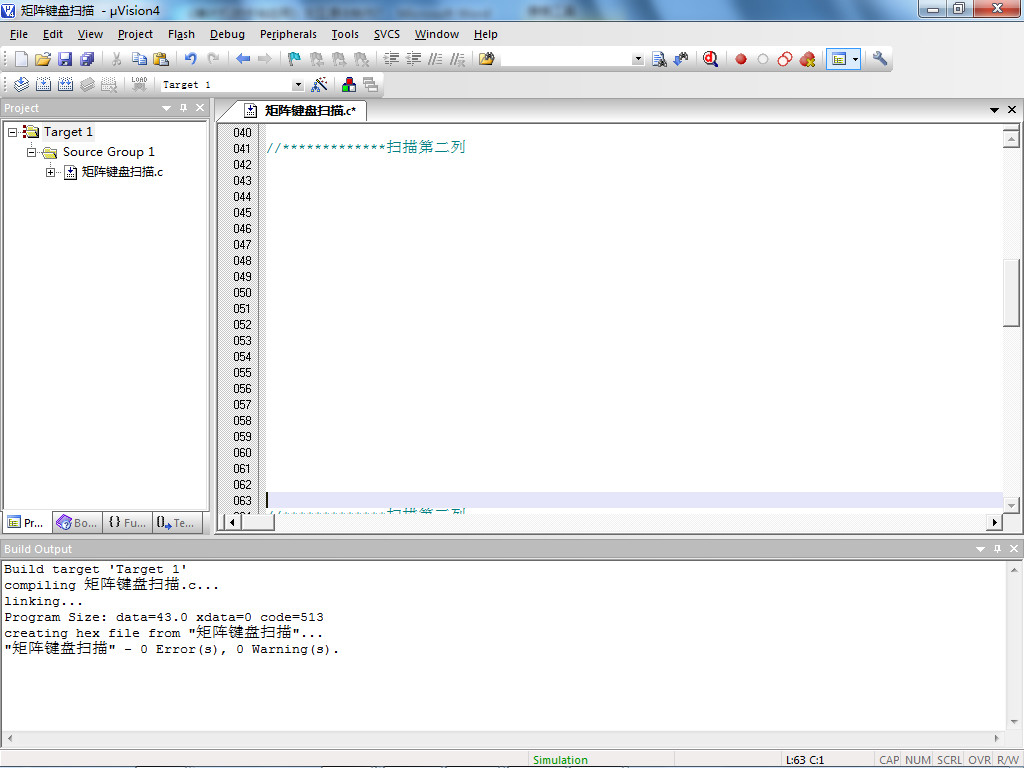1024x768 pixels.
Task: Open the Build Output panel dropdown arrow
Action: tap(980, 549)
